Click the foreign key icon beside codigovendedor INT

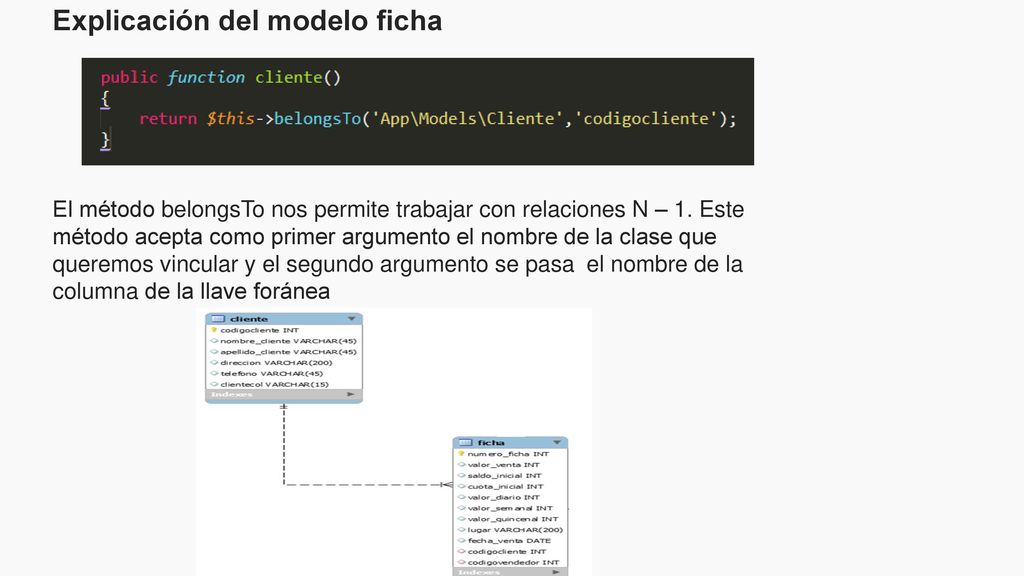(461, 562)
